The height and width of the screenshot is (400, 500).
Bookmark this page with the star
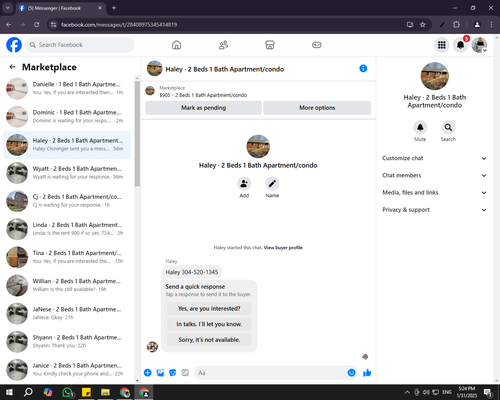pos(422,25)
